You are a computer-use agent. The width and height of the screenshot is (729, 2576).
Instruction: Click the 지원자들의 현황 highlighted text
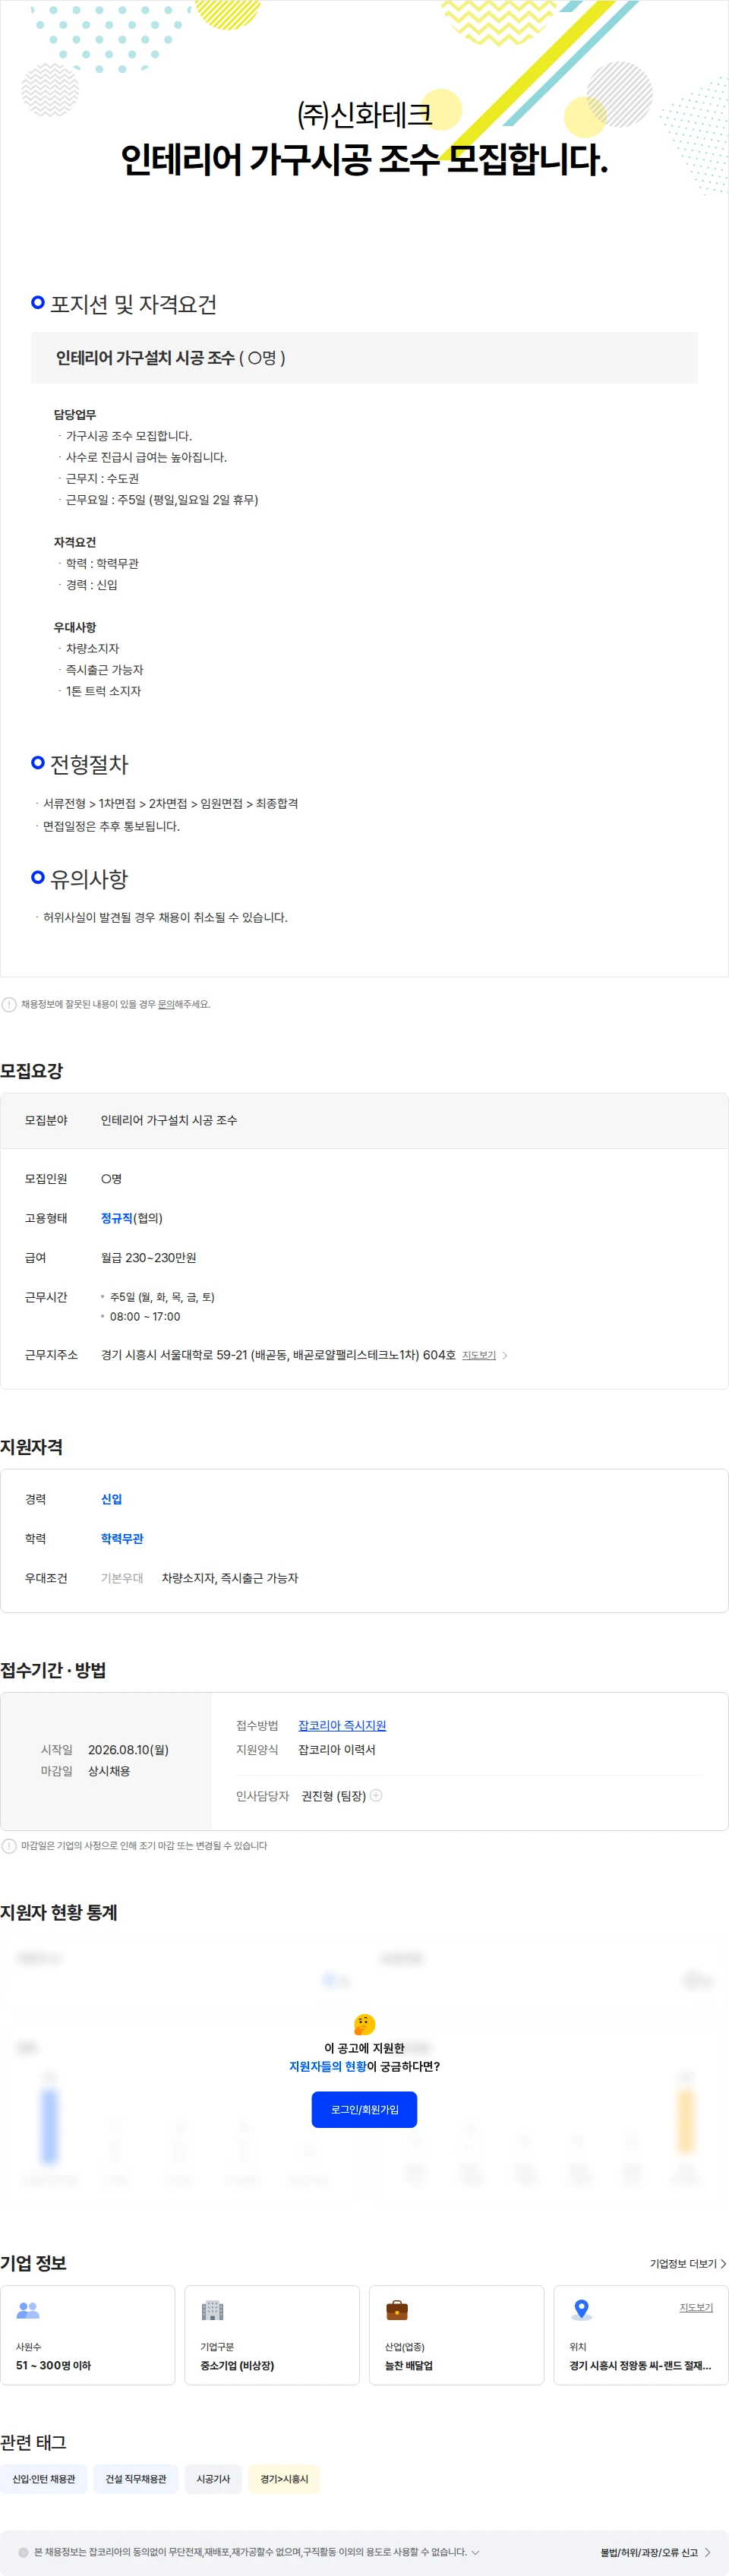(x=328, y=2066)
